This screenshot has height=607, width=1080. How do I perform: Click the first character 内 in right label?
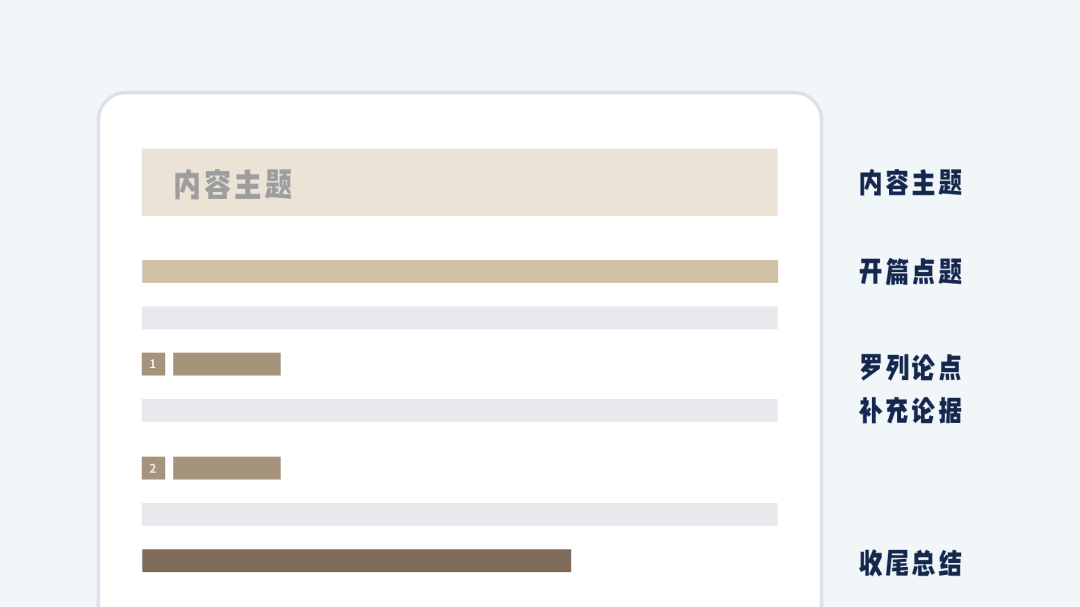871,183
